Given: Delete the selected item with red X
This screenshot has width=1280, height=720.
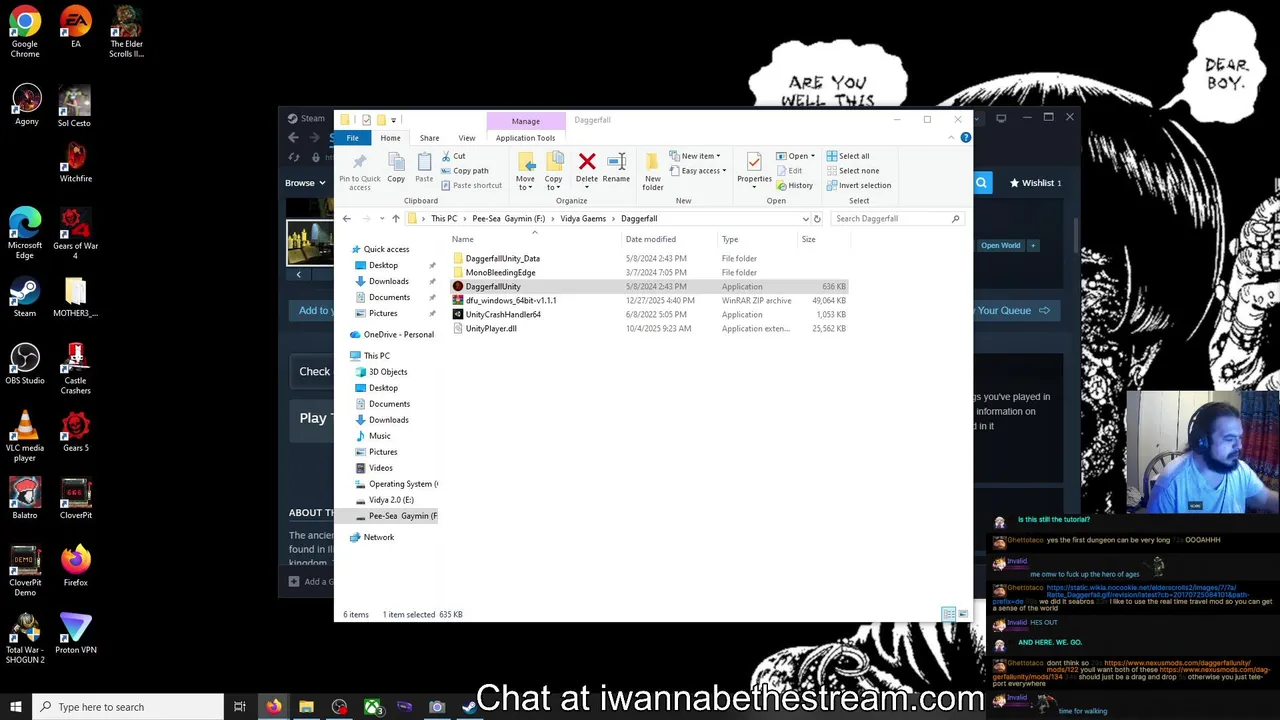Looking at the screenshot, I should click(587, 168).
